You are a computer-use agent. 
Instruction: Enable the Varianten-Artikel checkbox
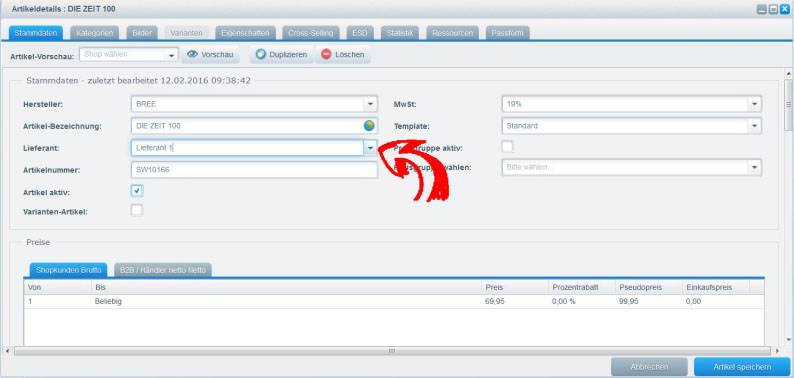coord(137,210)
